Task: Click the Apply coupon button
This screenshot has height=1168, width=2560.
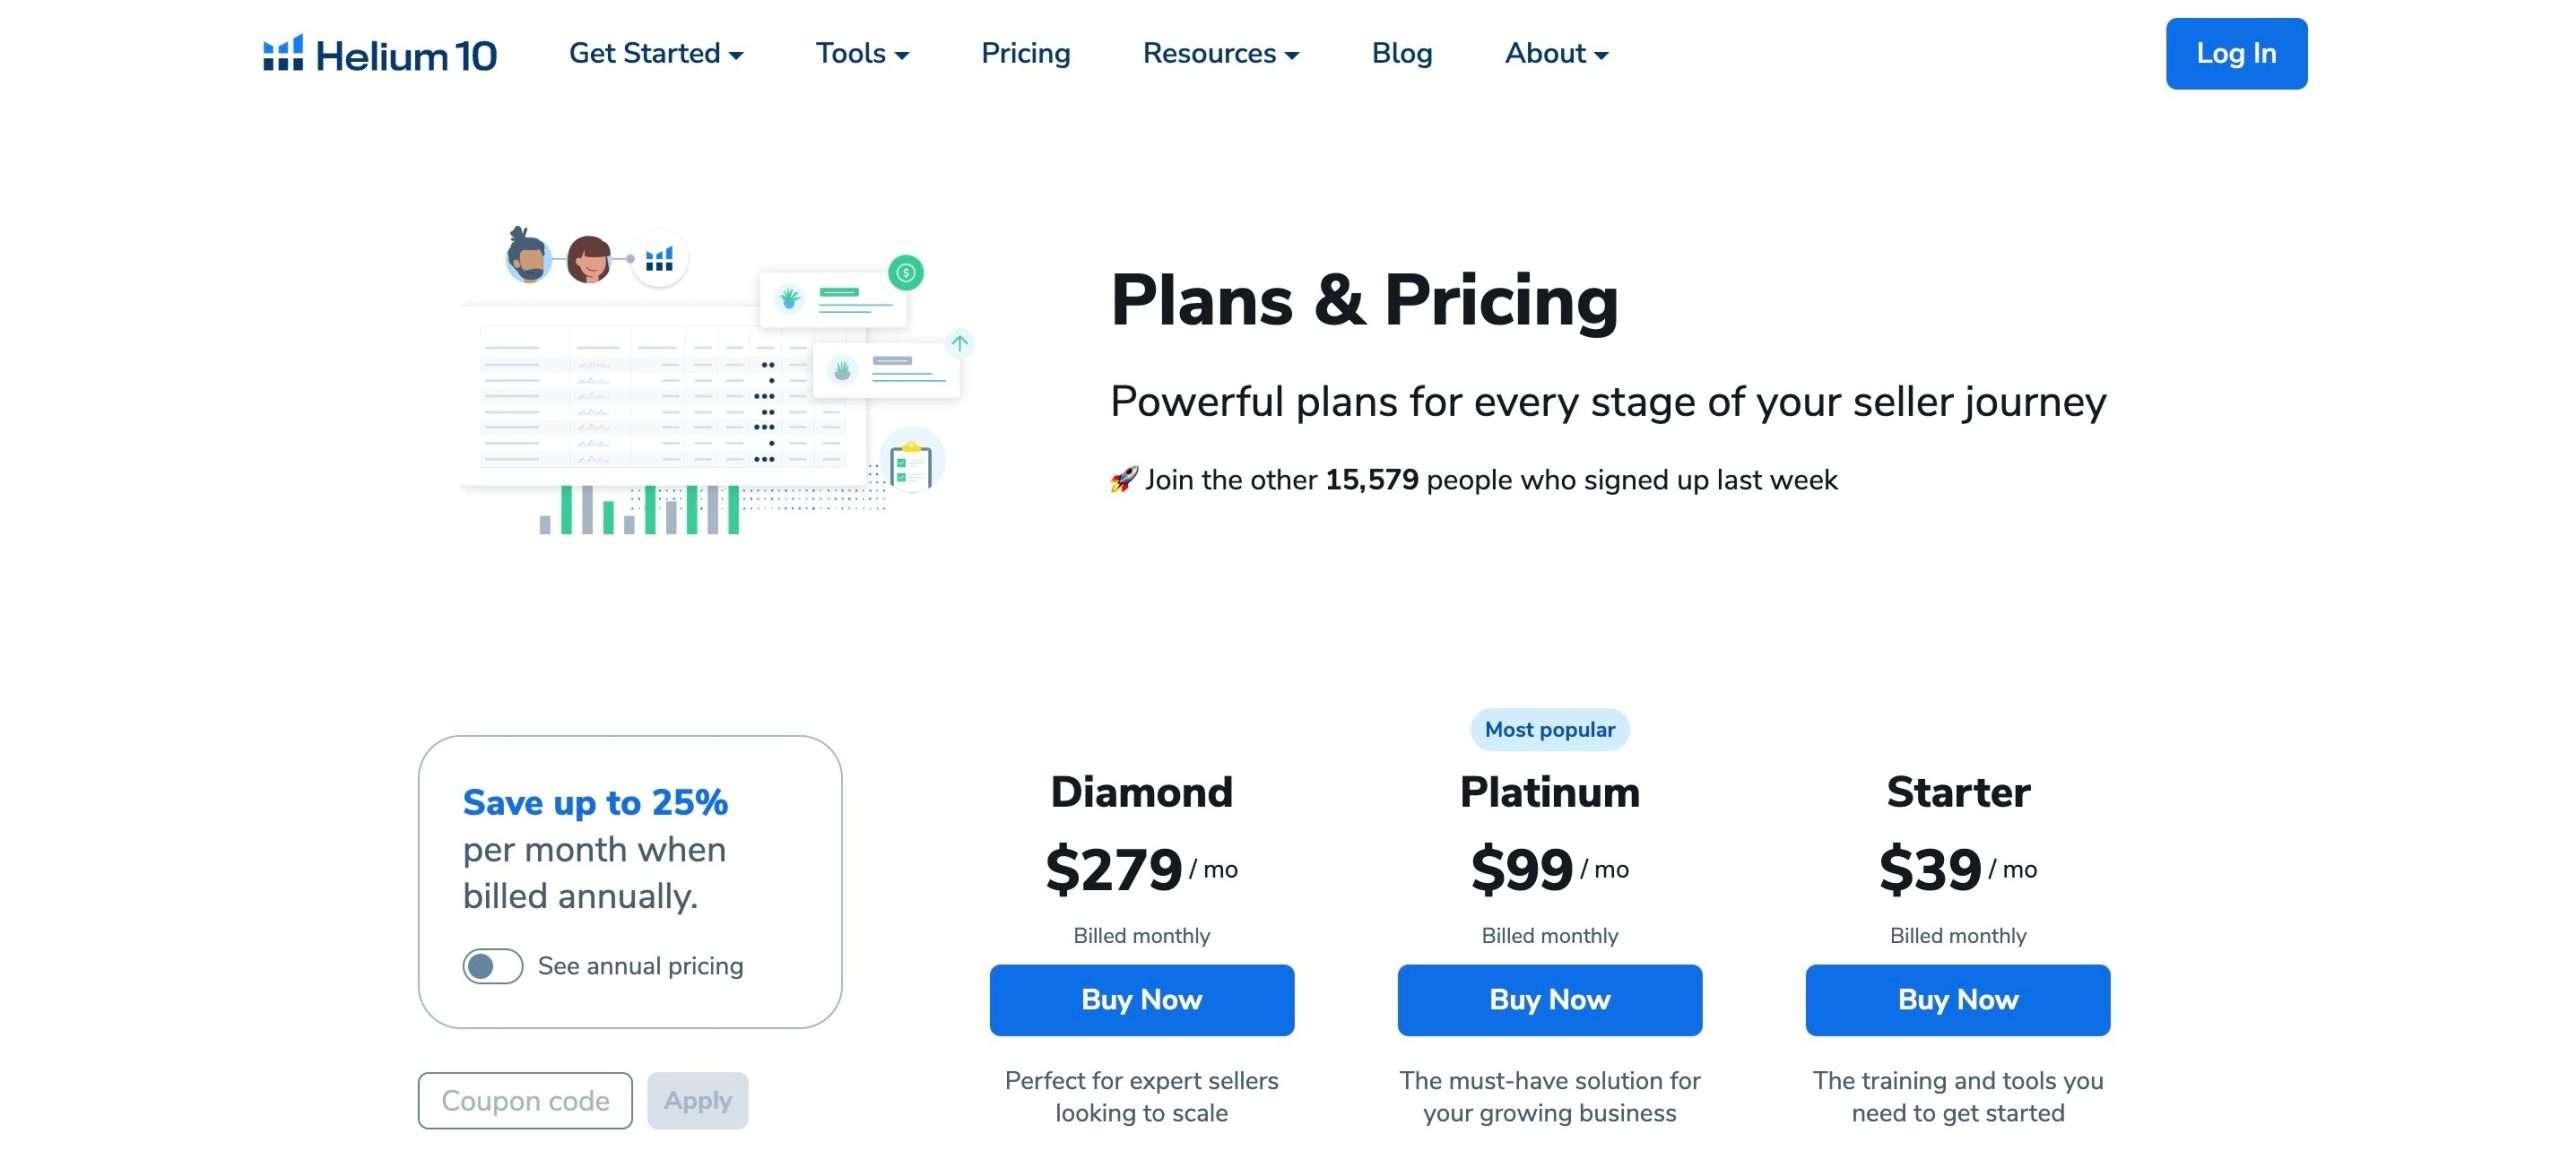Action: (698, 1101)
